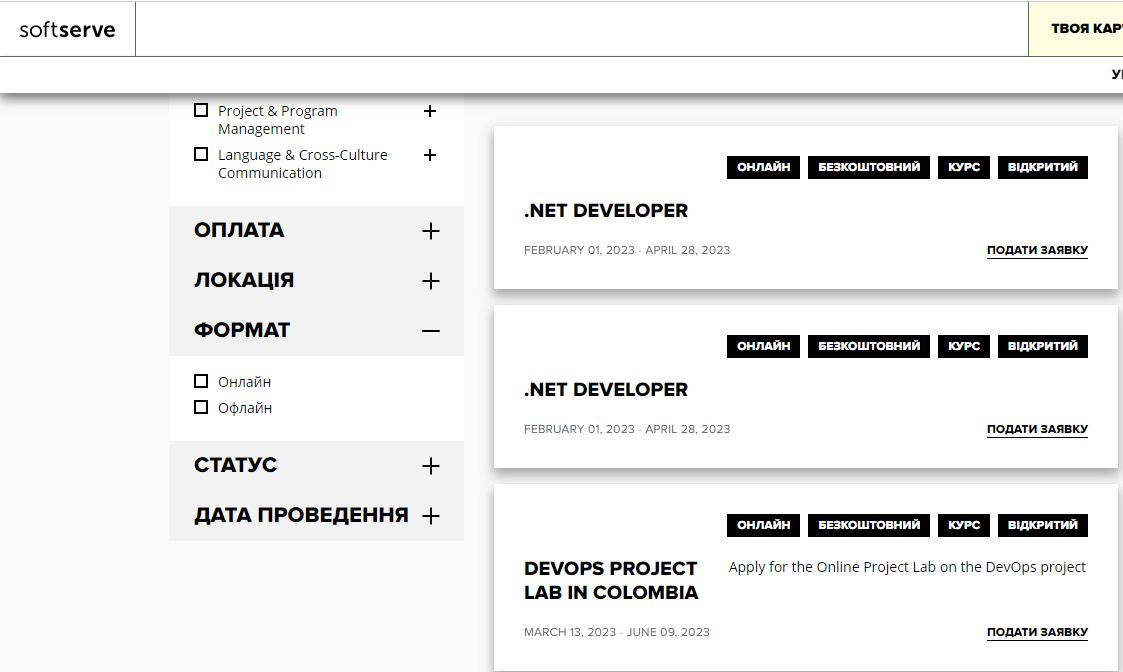
Task: Apply to DevOps Project Lab via ПОДАТИ ЗАЯВКУ
Action: tap(1037, 632)
